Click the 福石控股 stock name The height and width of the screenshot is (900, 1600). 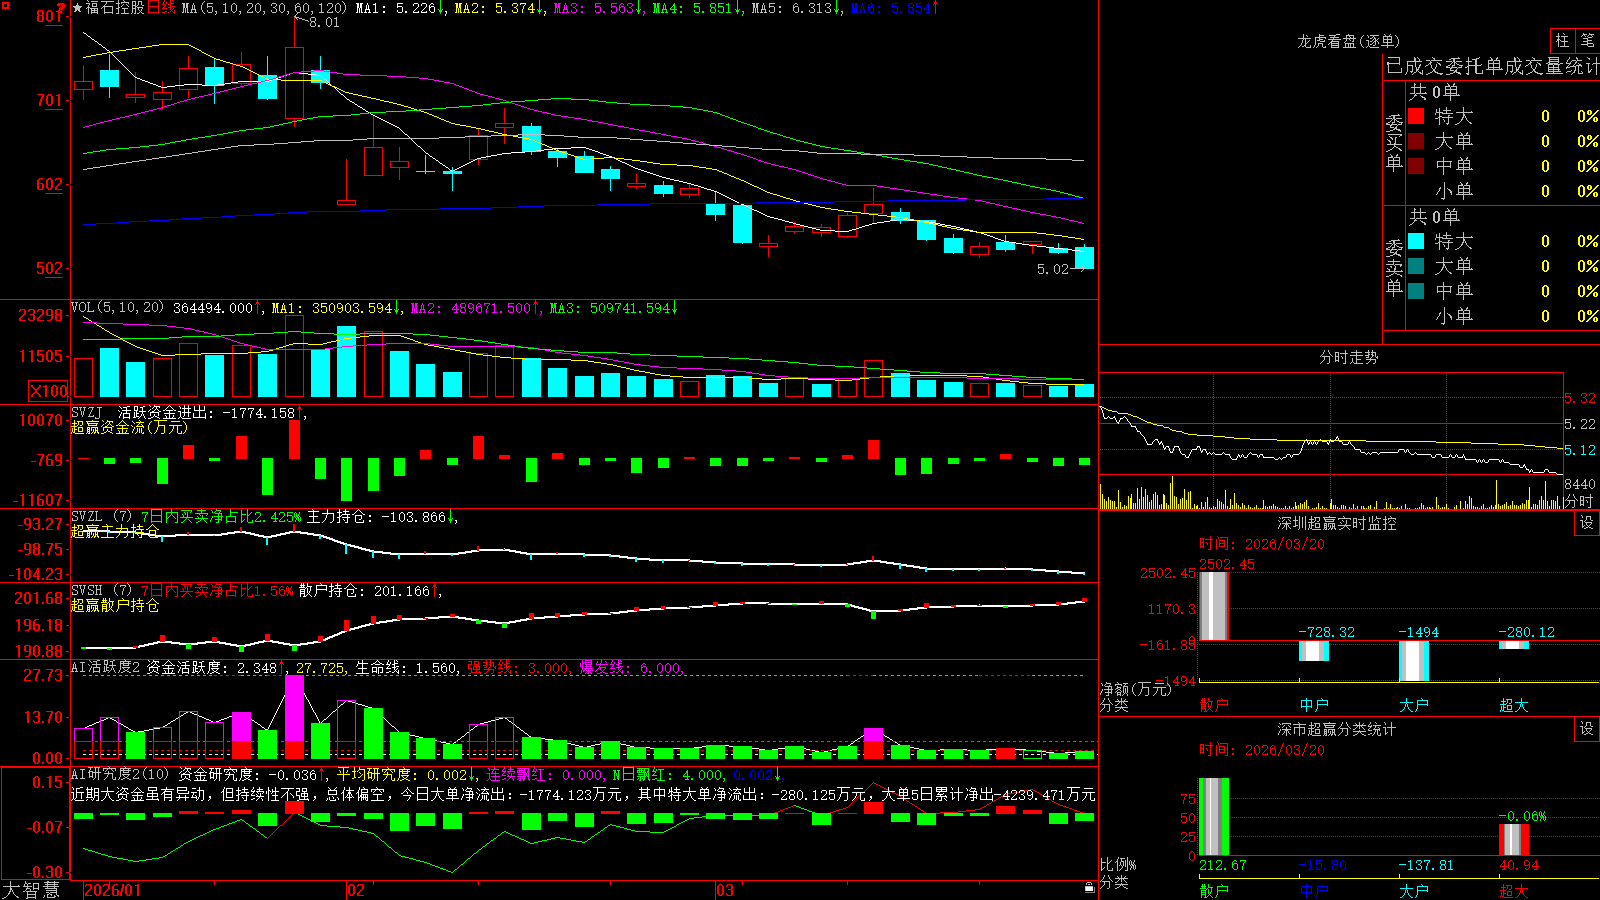coord(115,8)
